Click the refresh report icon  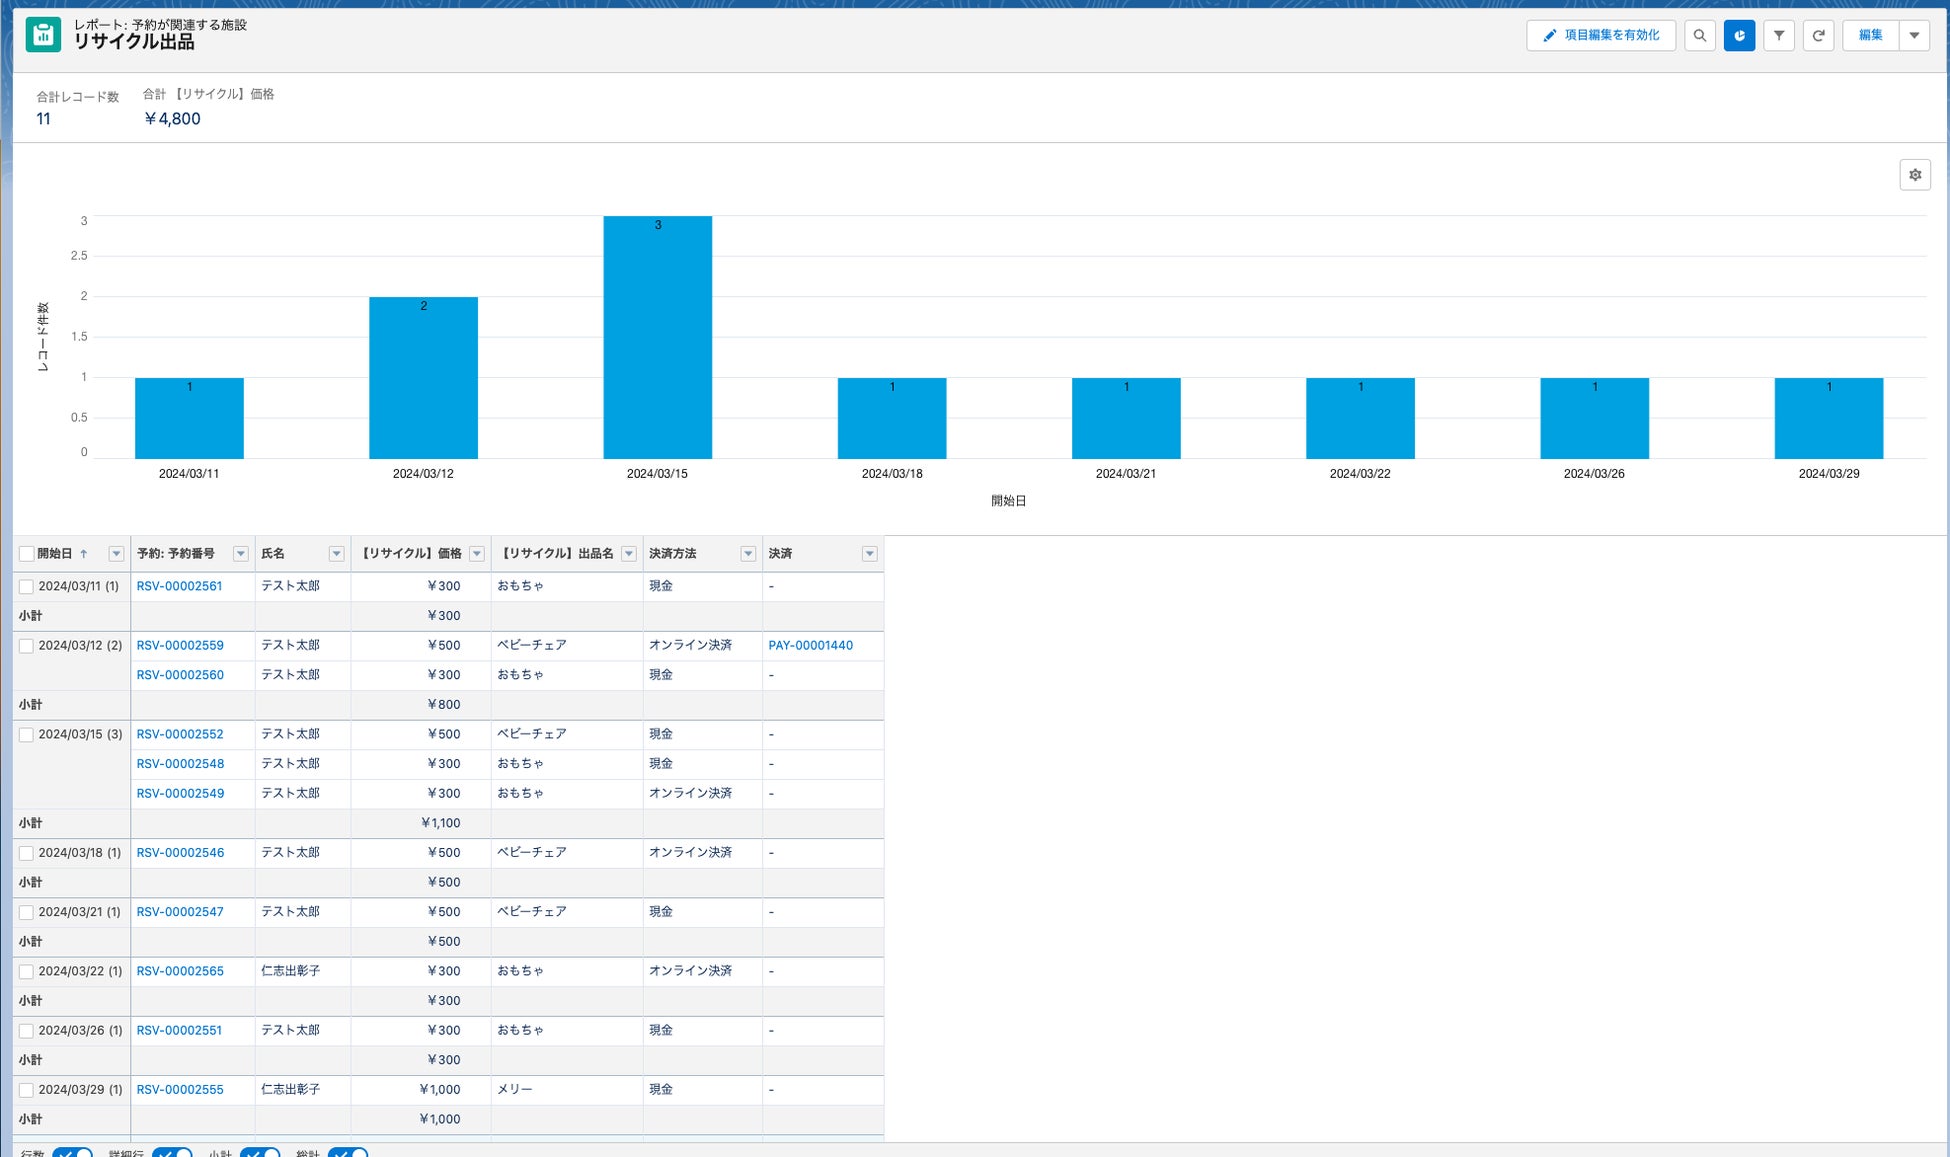1818,35
